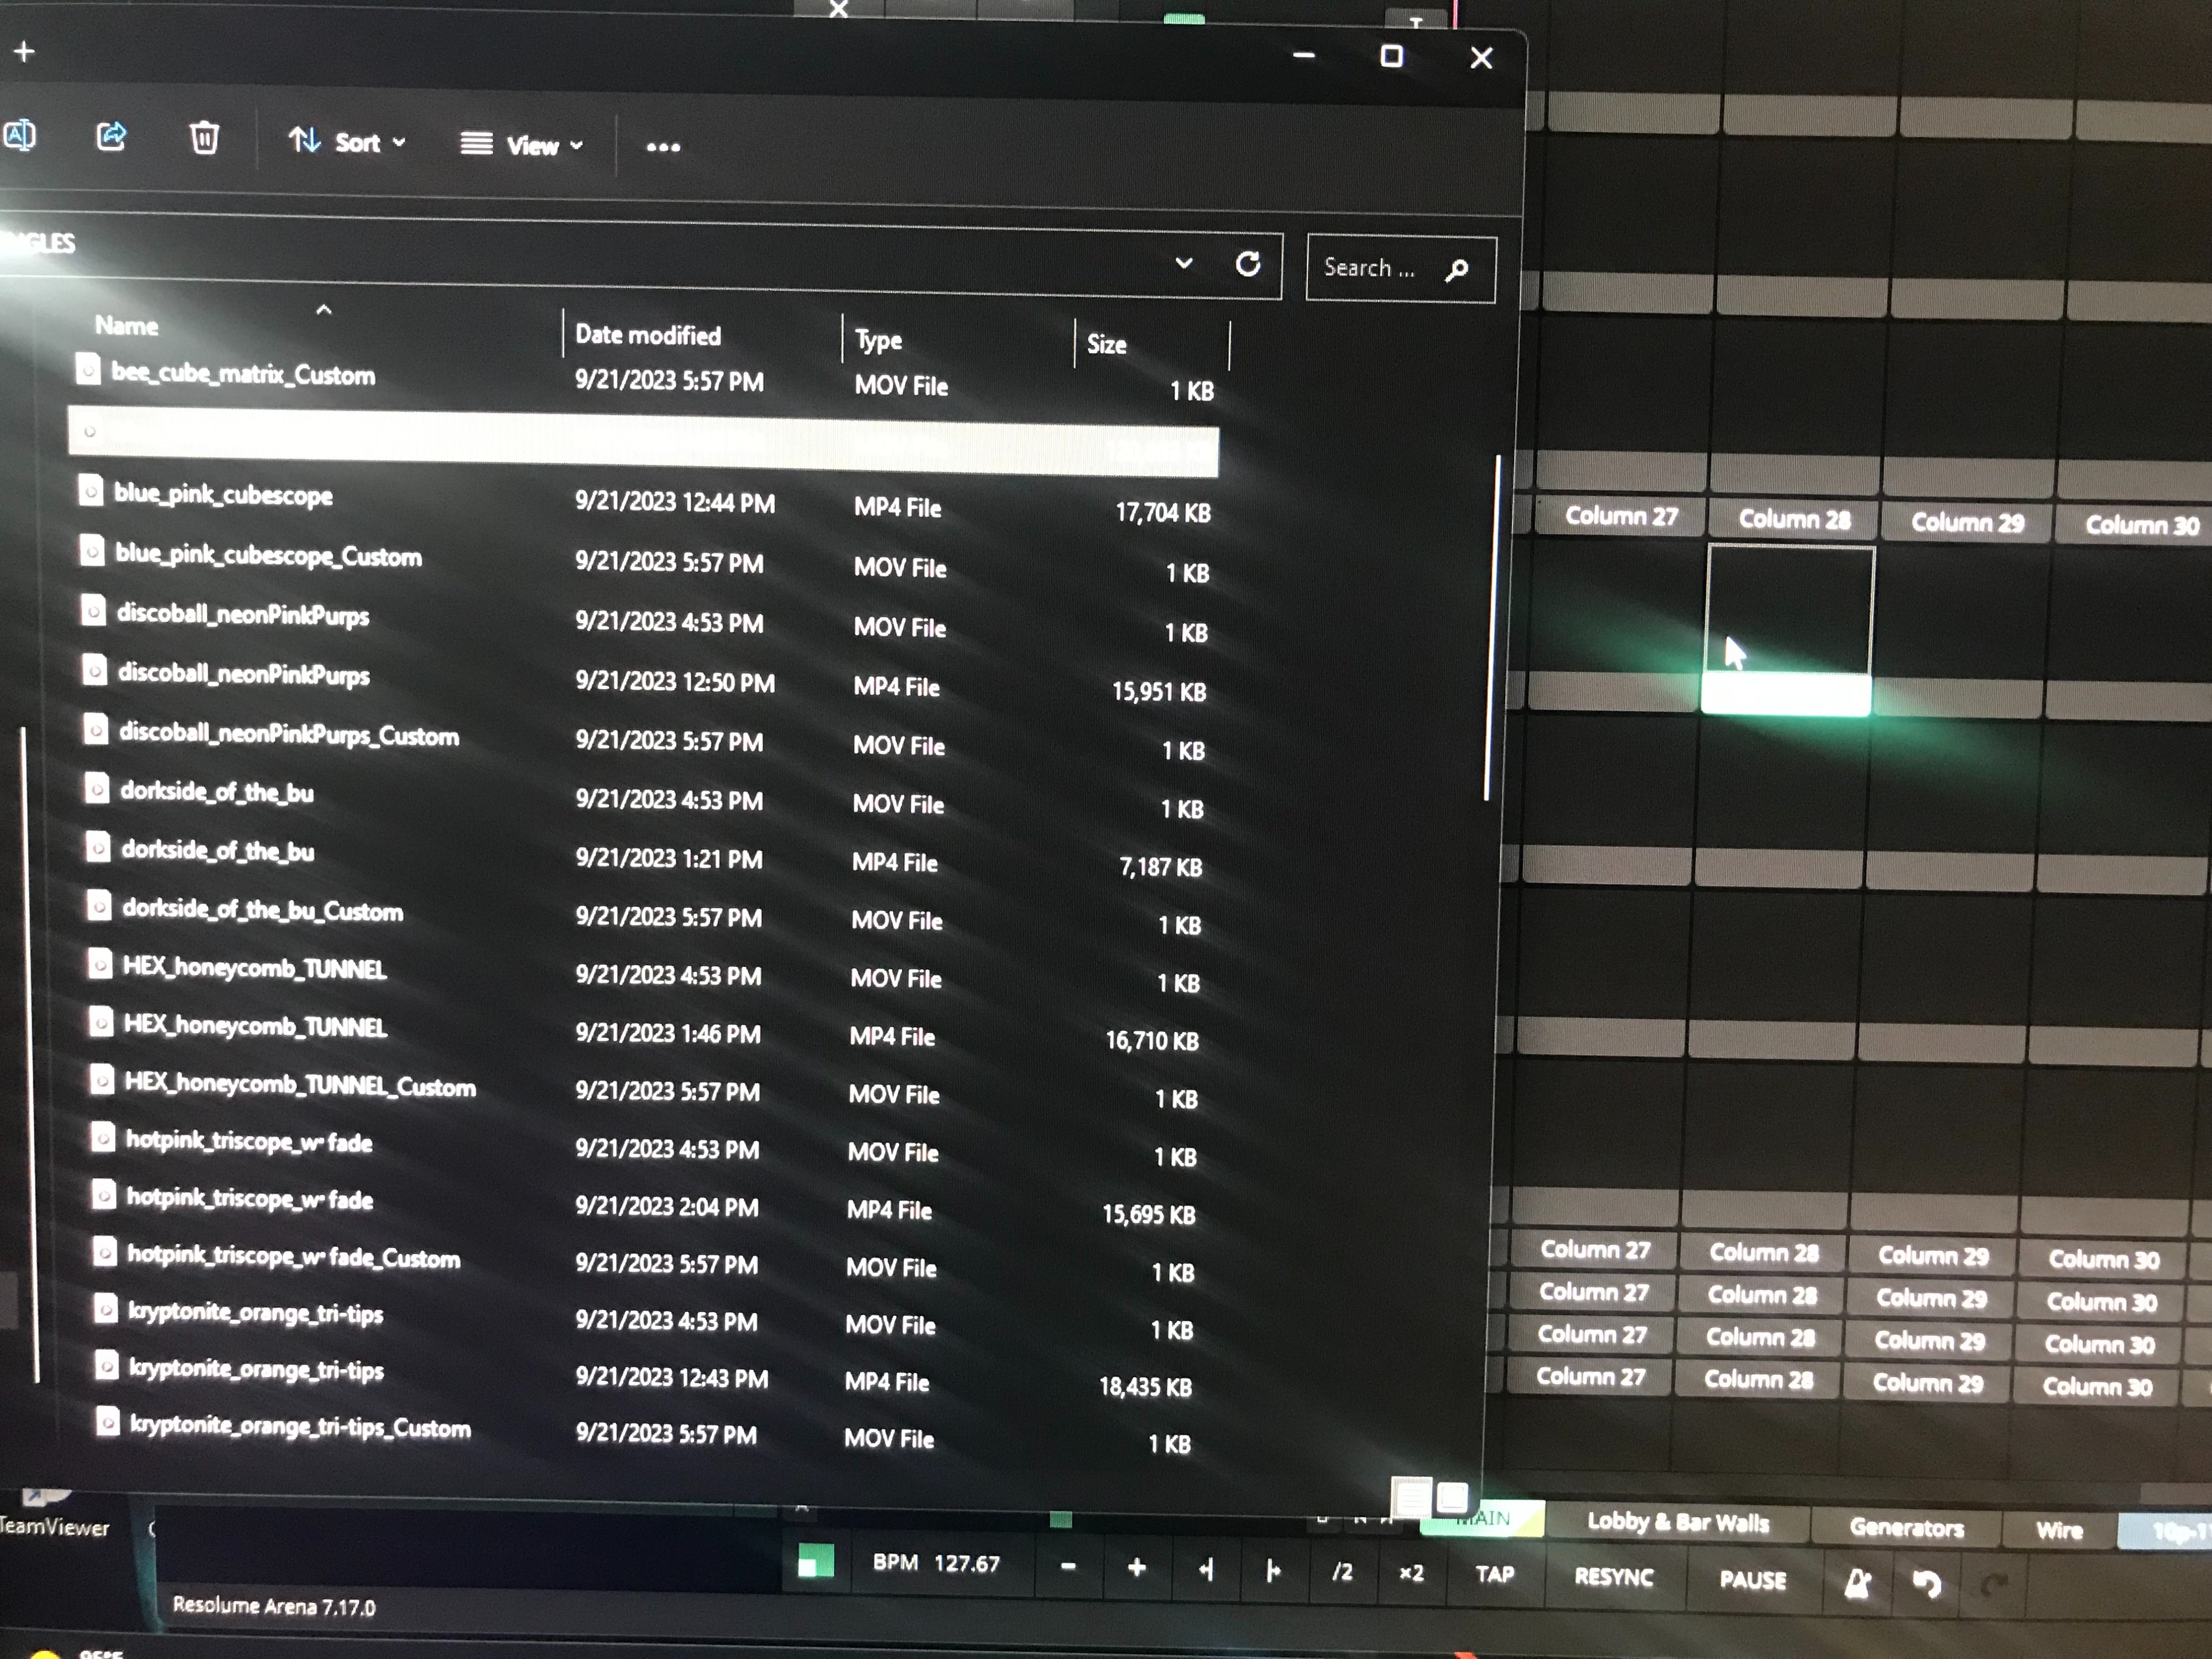Toggle the Resolume metronome icon
2212x1659 pixels.
pos(1857,1584)
